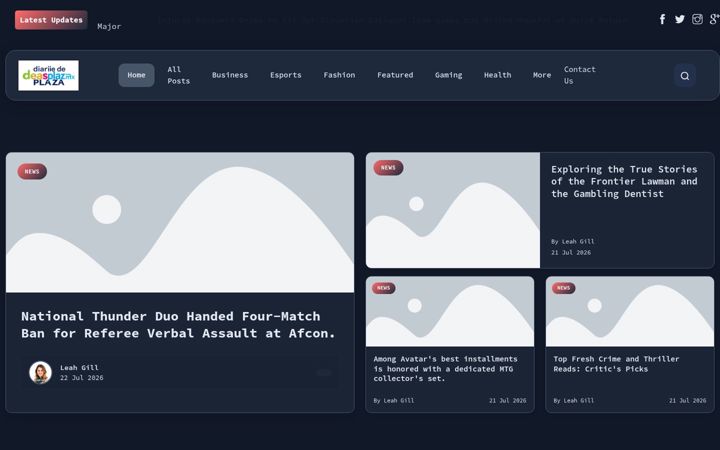Click 'By Leah Gill' on Crime Thriller card
Image resolution: width=720 pixels, height=450 pixels.
[x=574, y=401]
